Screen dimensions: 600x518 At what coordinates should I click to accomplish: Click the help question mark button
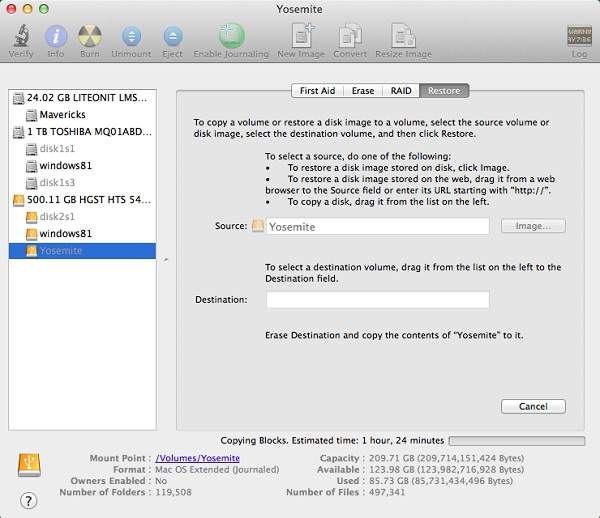click(28, 500)
